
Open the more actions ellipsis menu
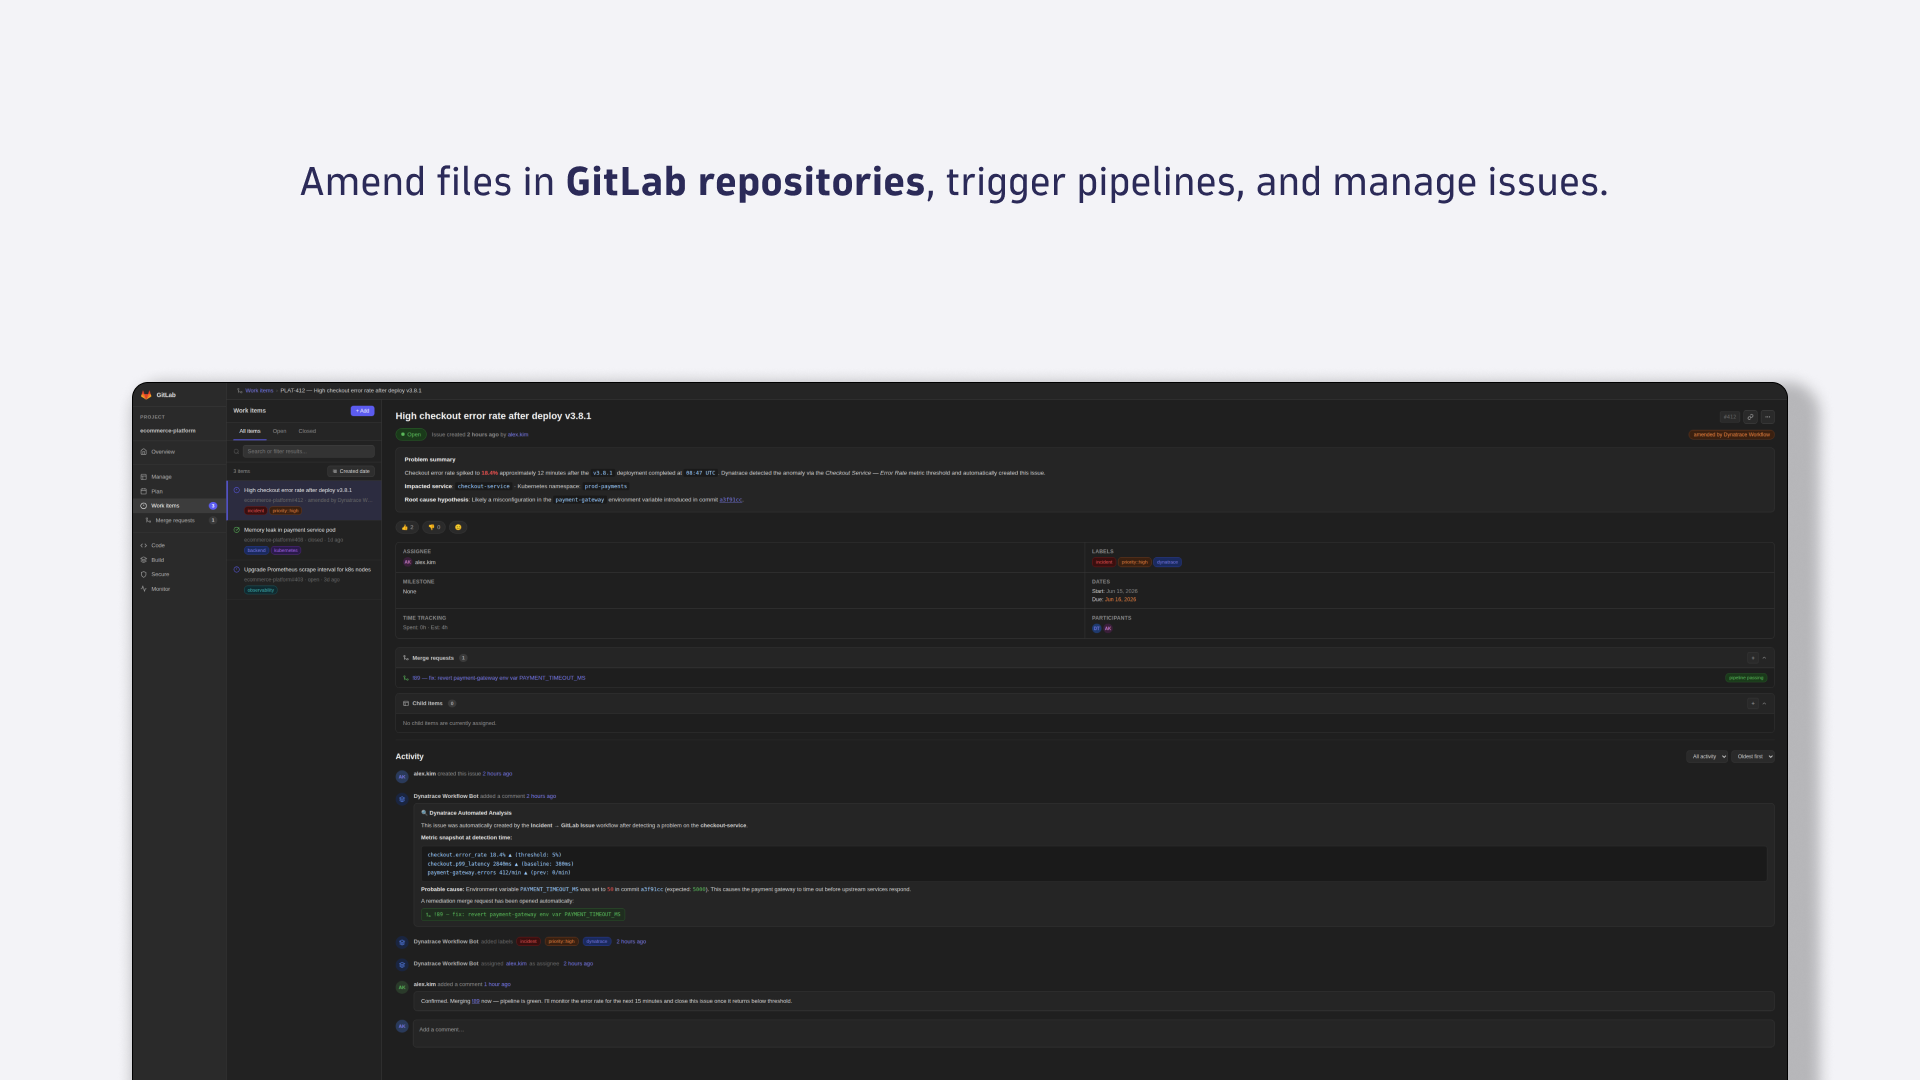pos(1768,417)
